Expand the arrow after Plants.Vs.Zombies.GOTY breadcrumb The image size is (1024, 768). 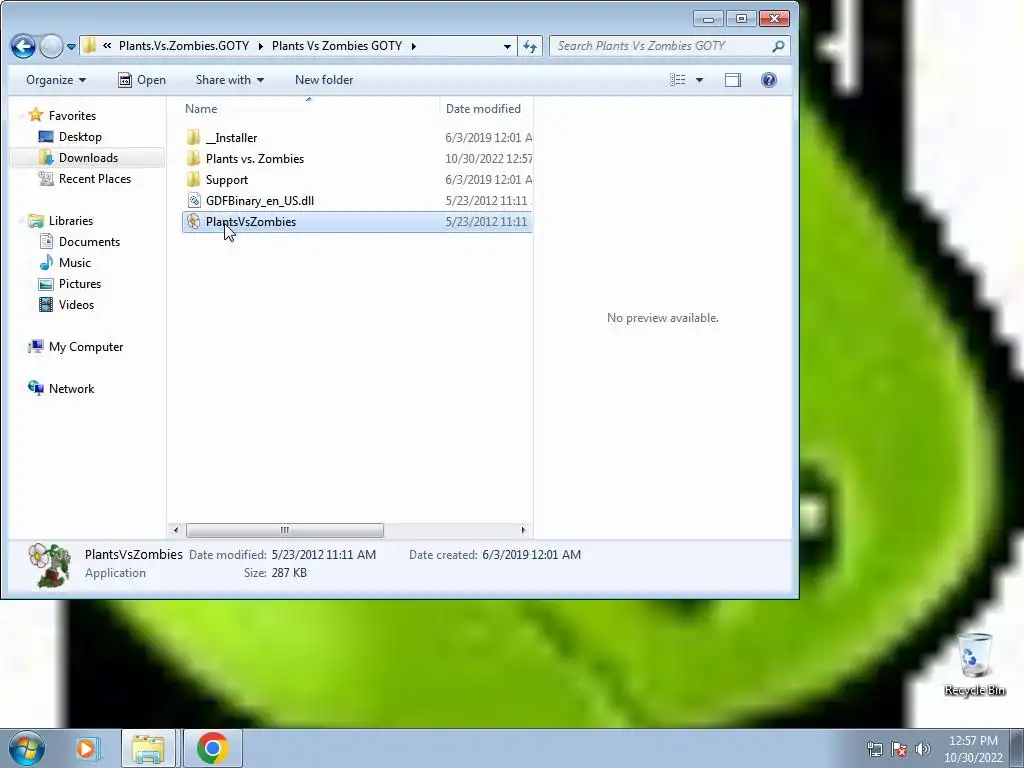261,46
